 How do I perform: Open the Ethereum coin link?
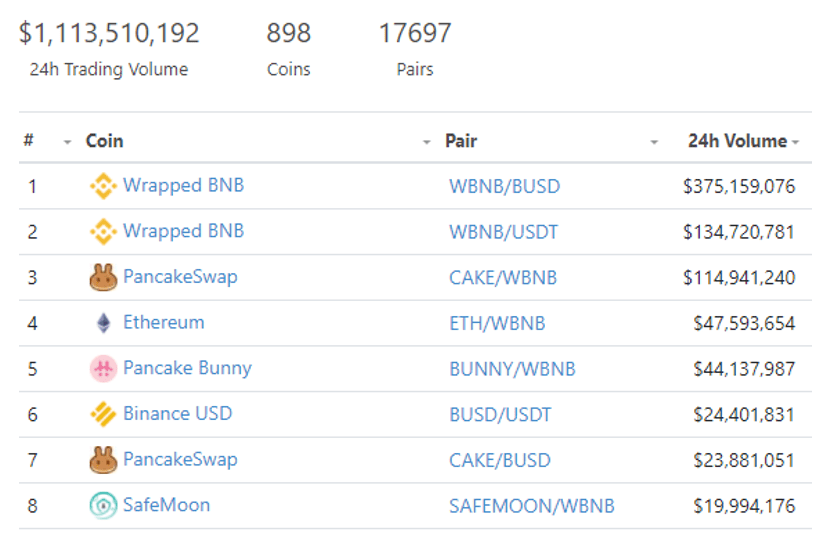(x=163, y=322)
